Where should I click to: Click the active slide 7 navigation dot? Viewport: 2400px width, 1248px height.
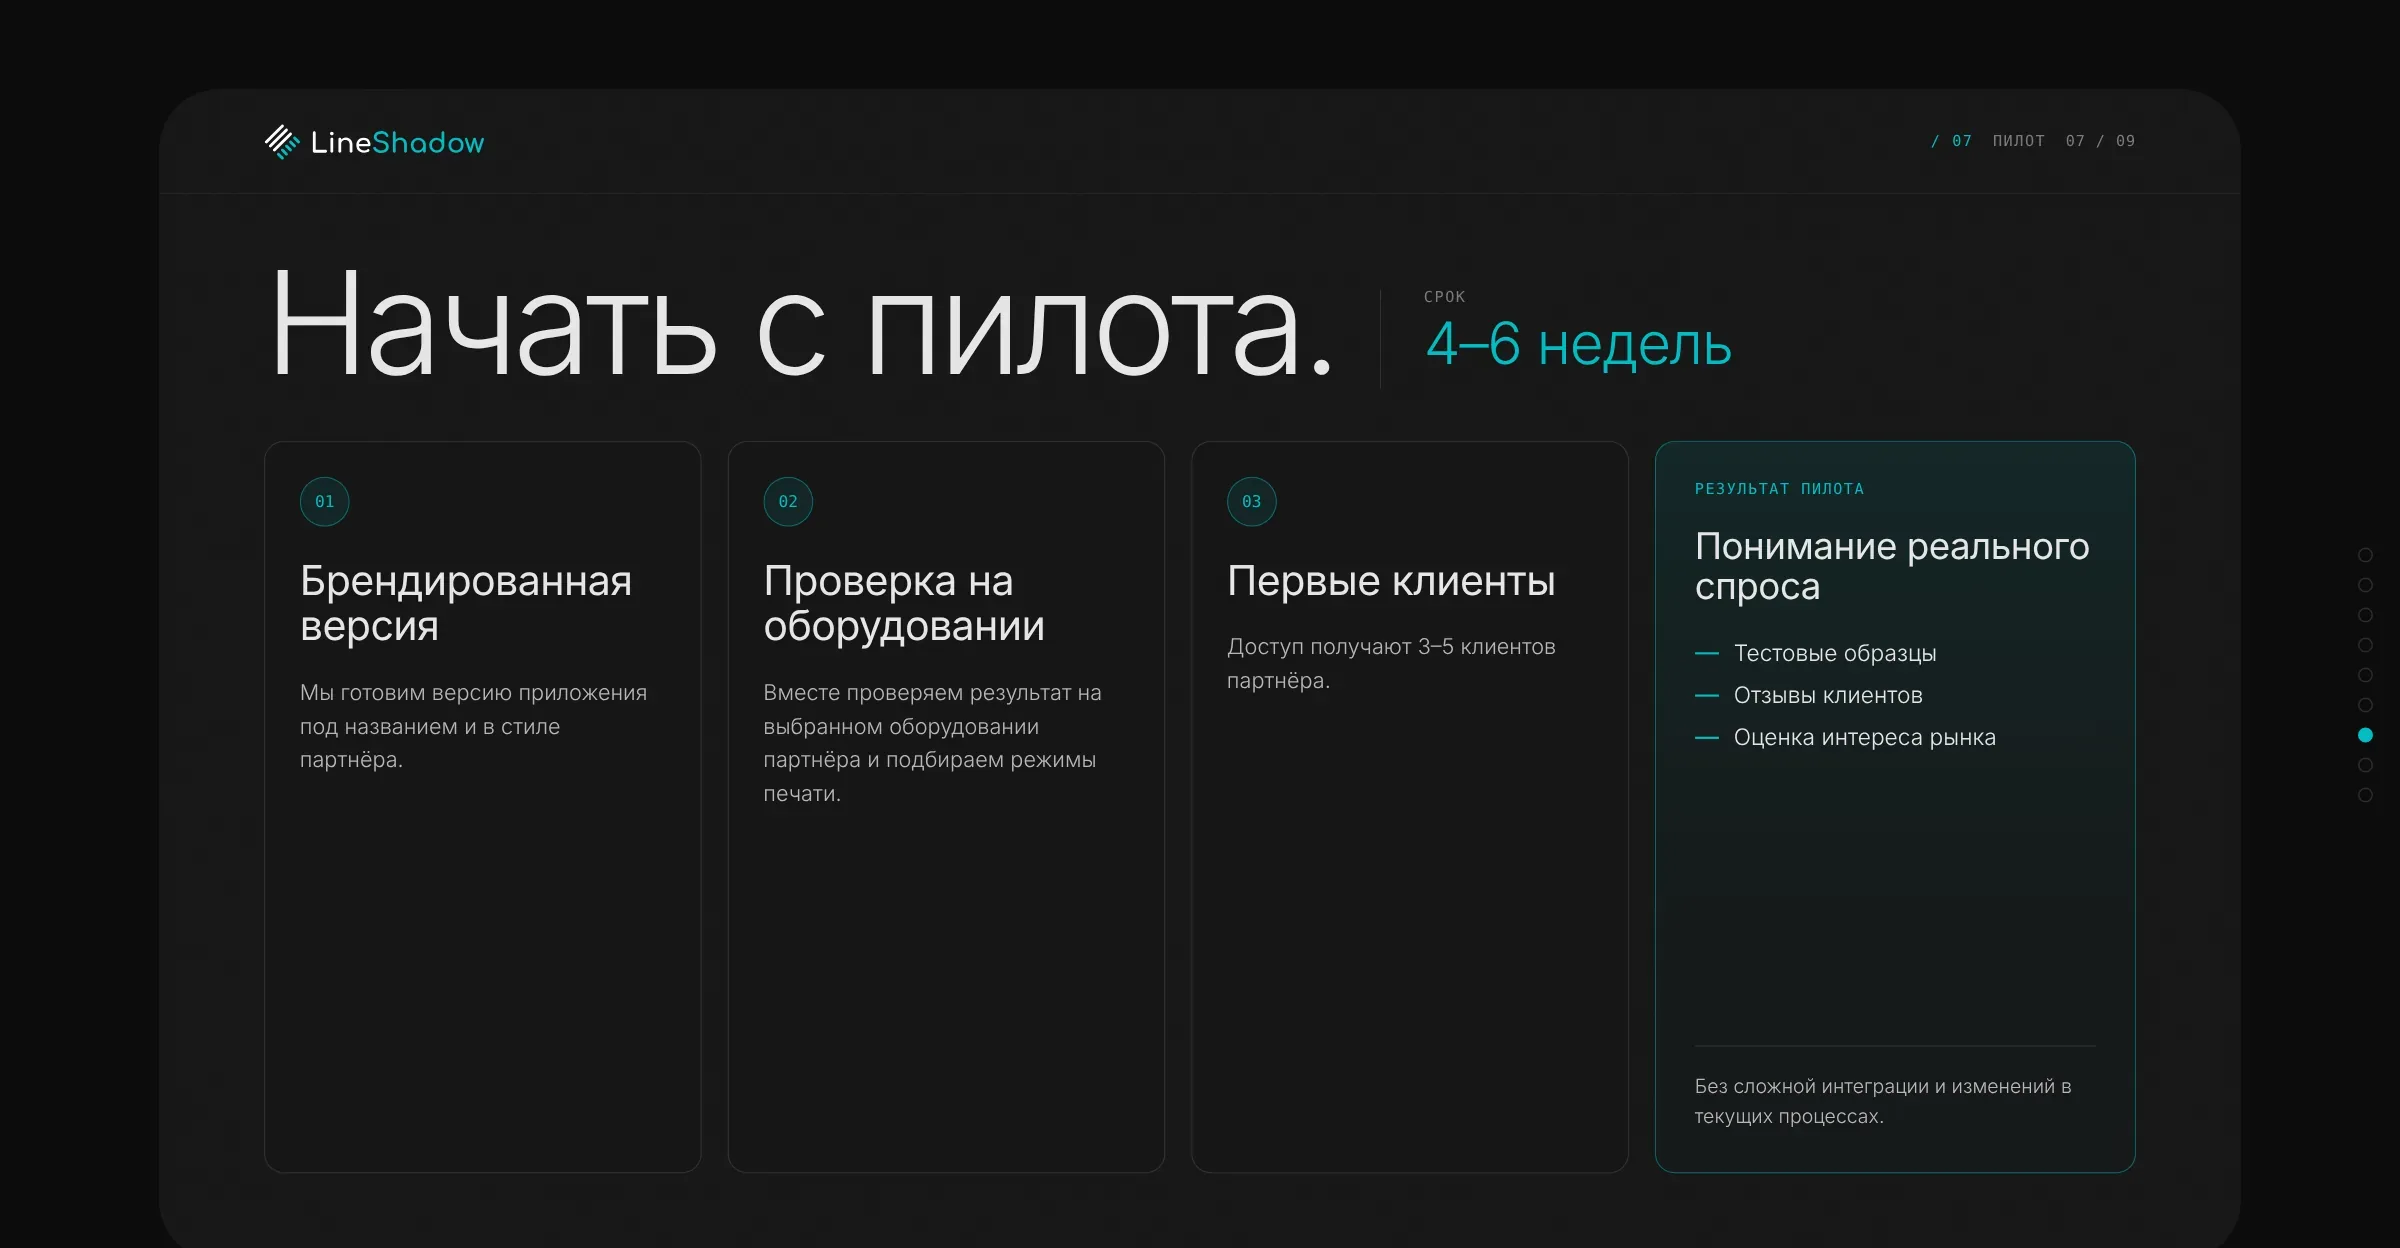click(2365, 735)
